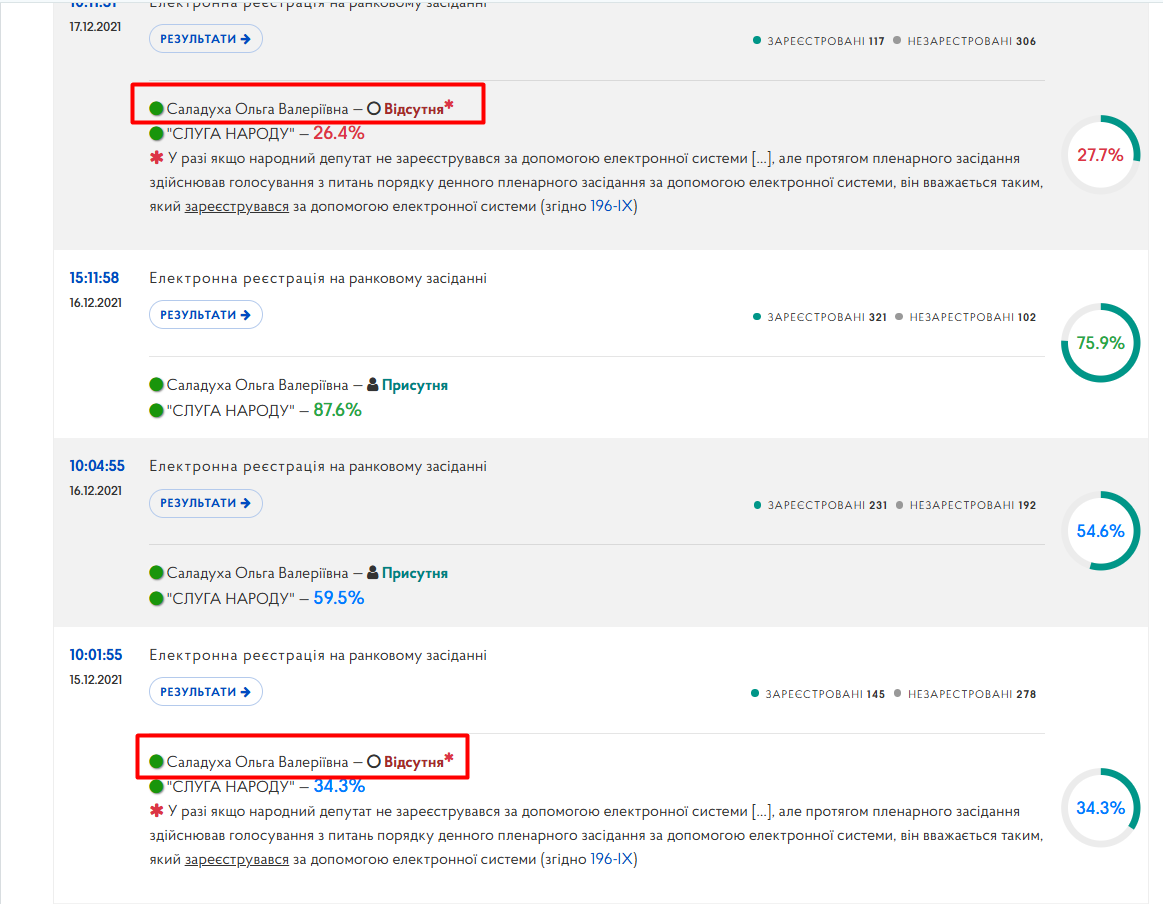1163x904 pixels.
Task: Open the 196-IX link in the top footnote
Action: coord(611,206)
